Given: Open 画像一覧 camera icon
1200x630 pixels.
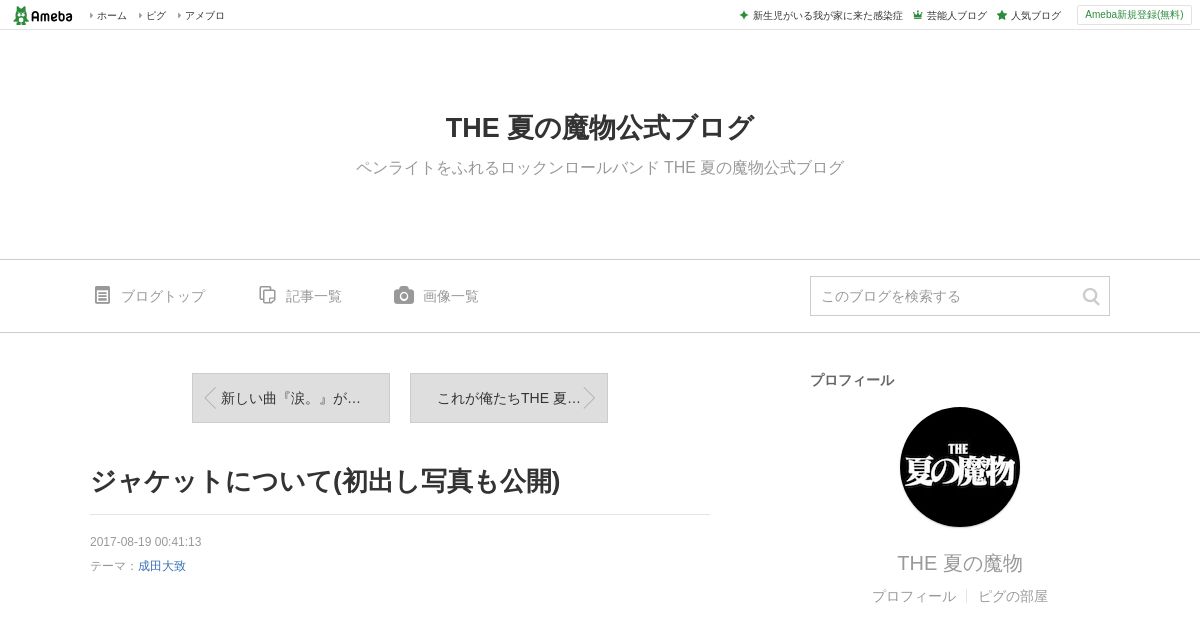Looking at the screenshot, I should coord(404,295).
